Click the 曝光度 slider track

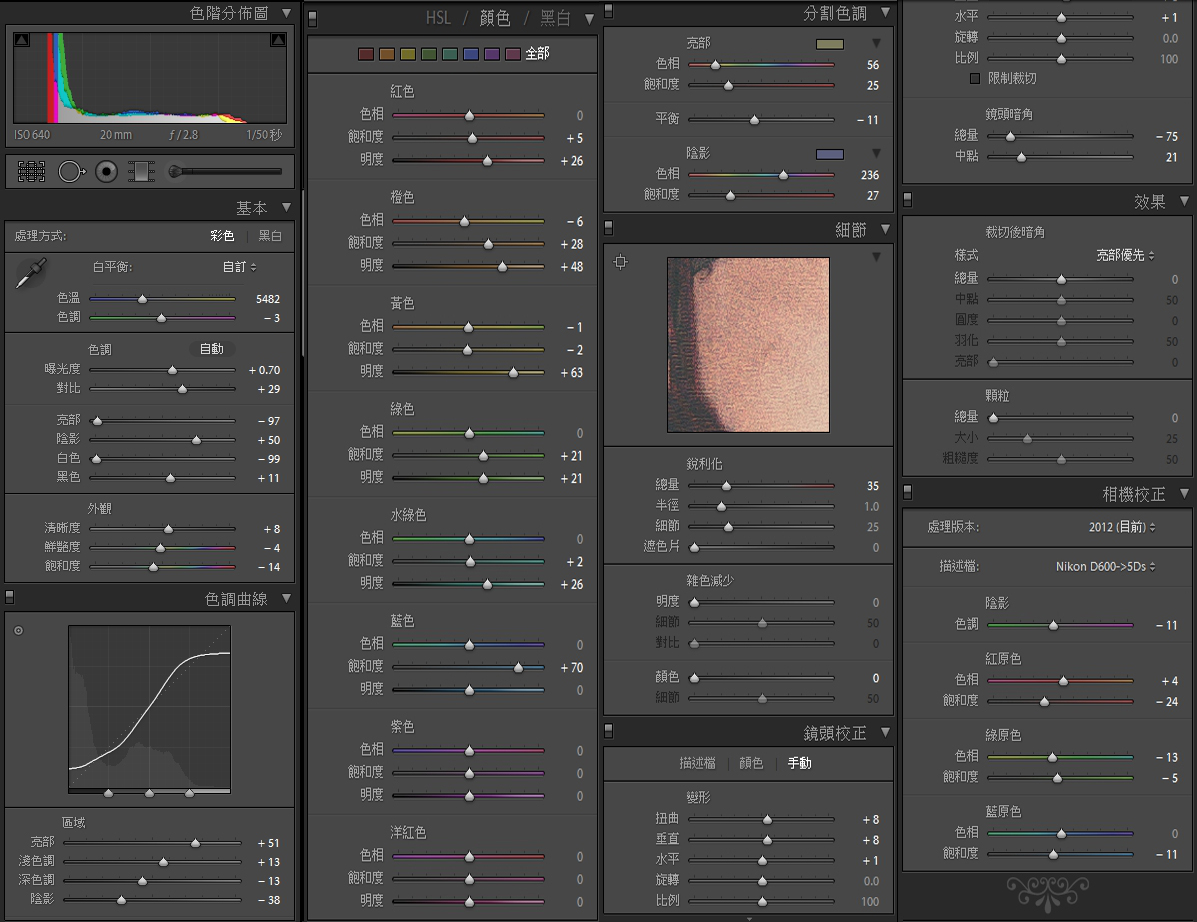163,370
